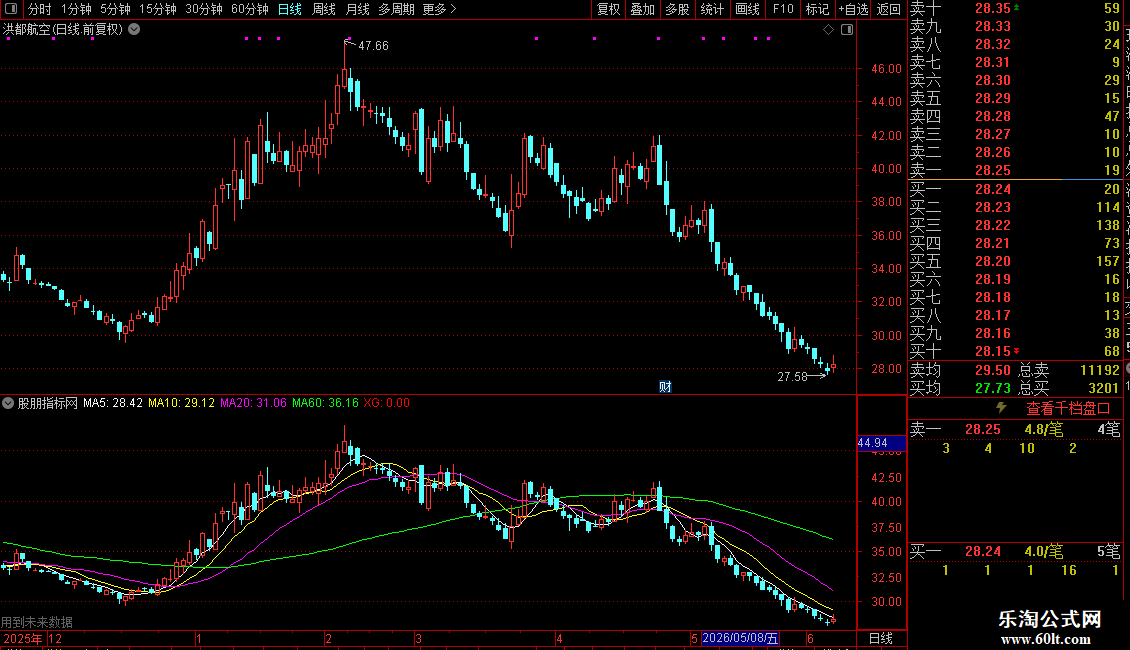This screenshot has height=650, width=1130.
Task: Click the 卖一 4.8/笔 queue summary
Action: point(1015,429)
